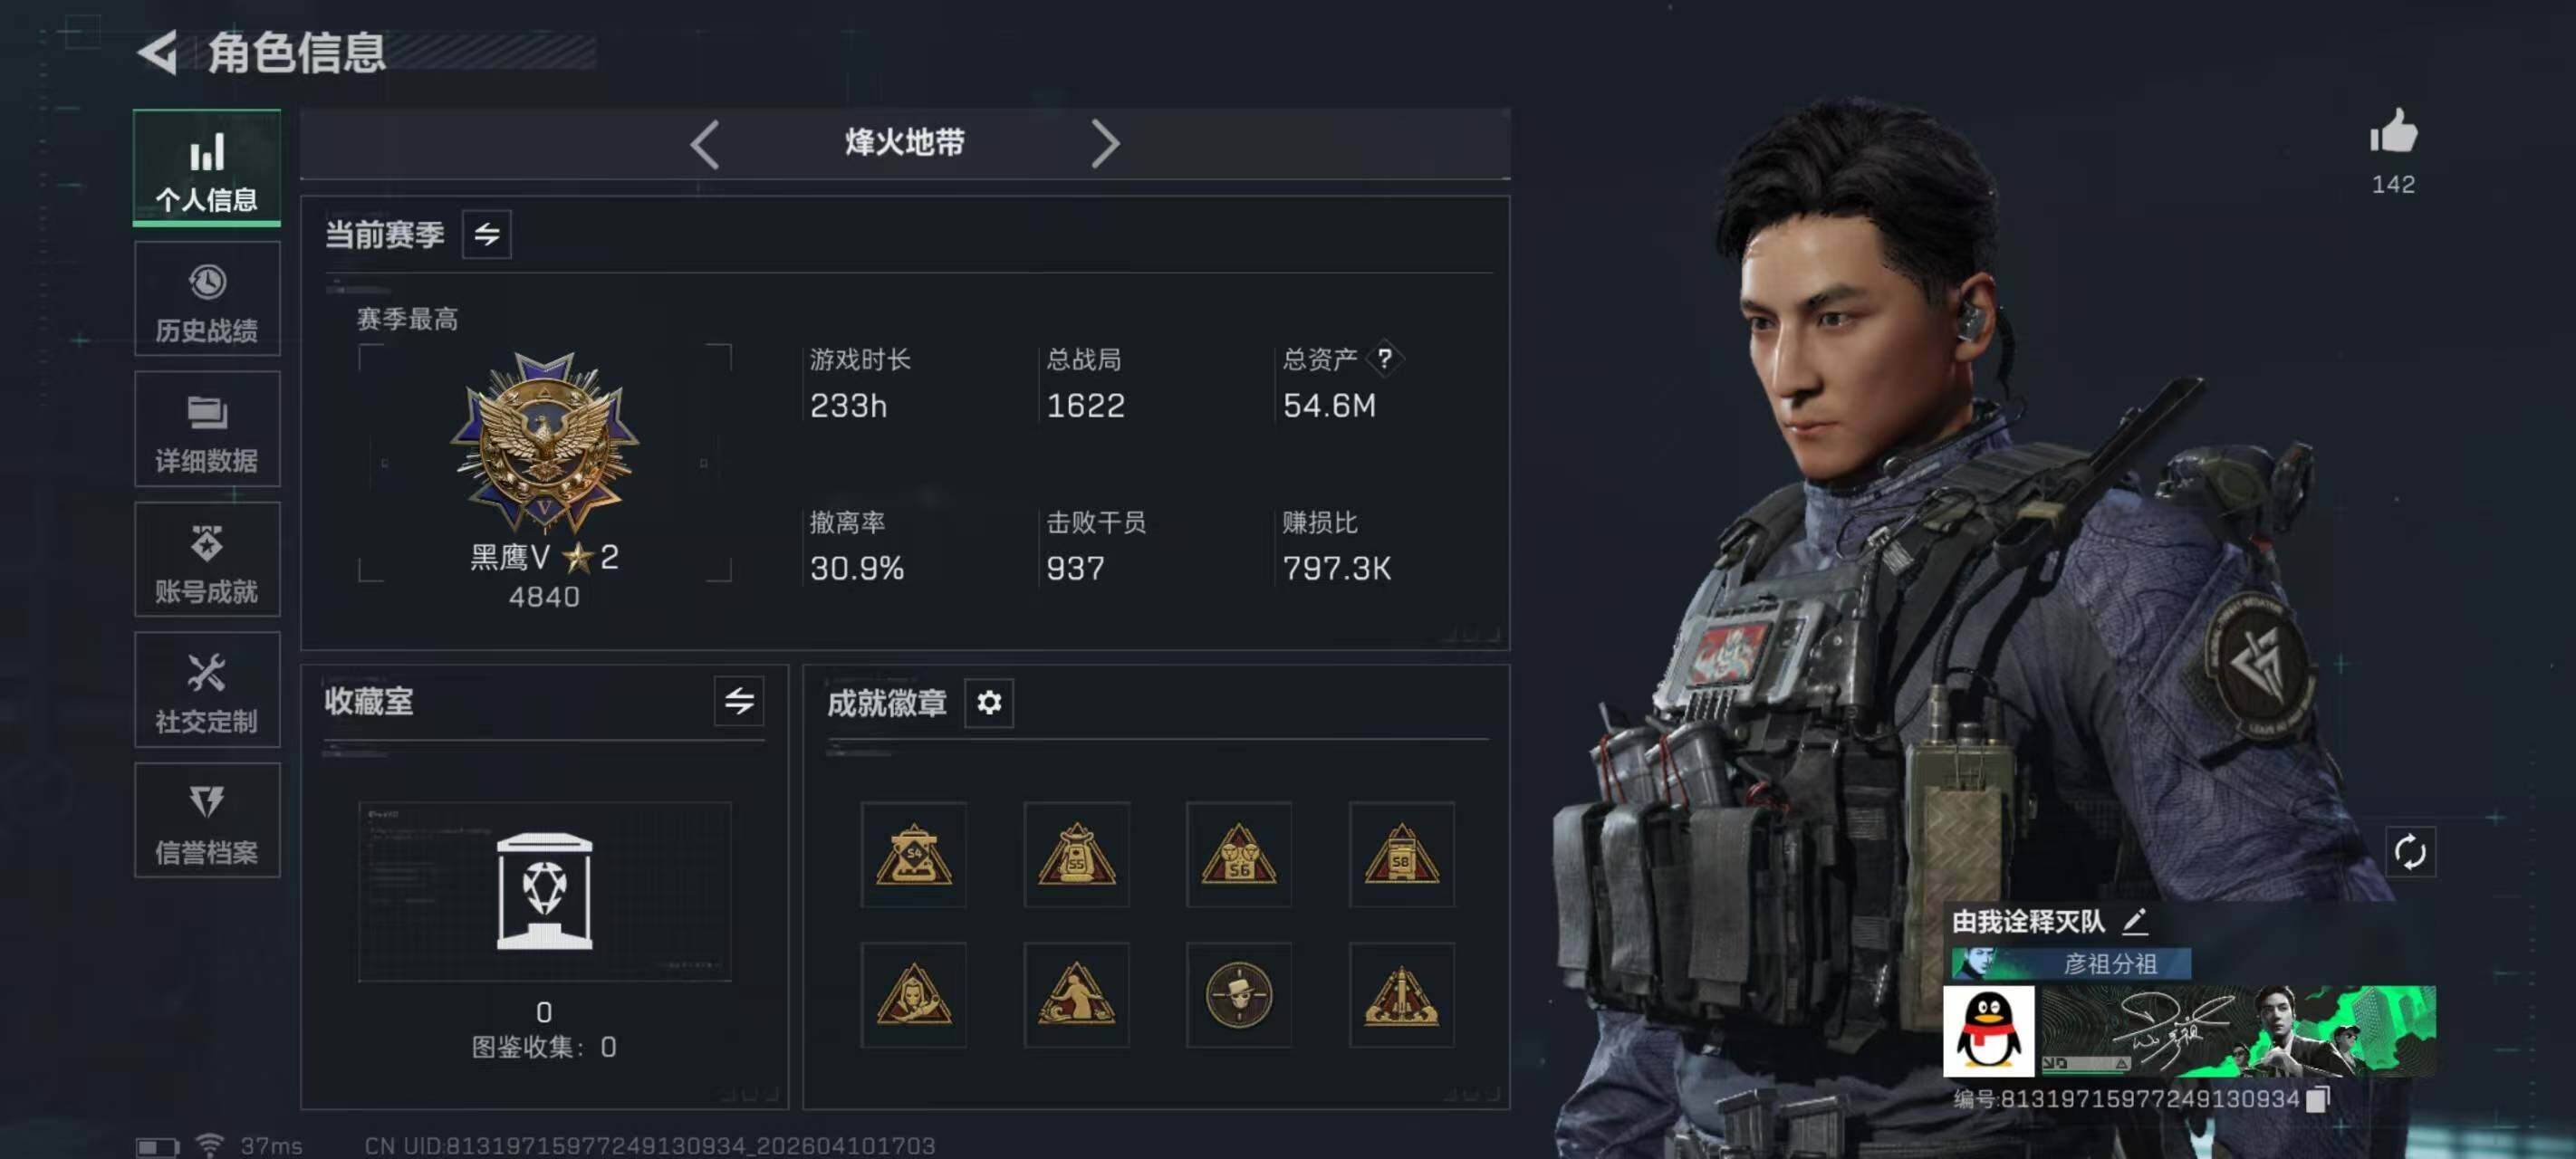Open the 收藏室 display case thumbnail
This screenshot has height=1159, width=2576.
click(x=544, y=891)
